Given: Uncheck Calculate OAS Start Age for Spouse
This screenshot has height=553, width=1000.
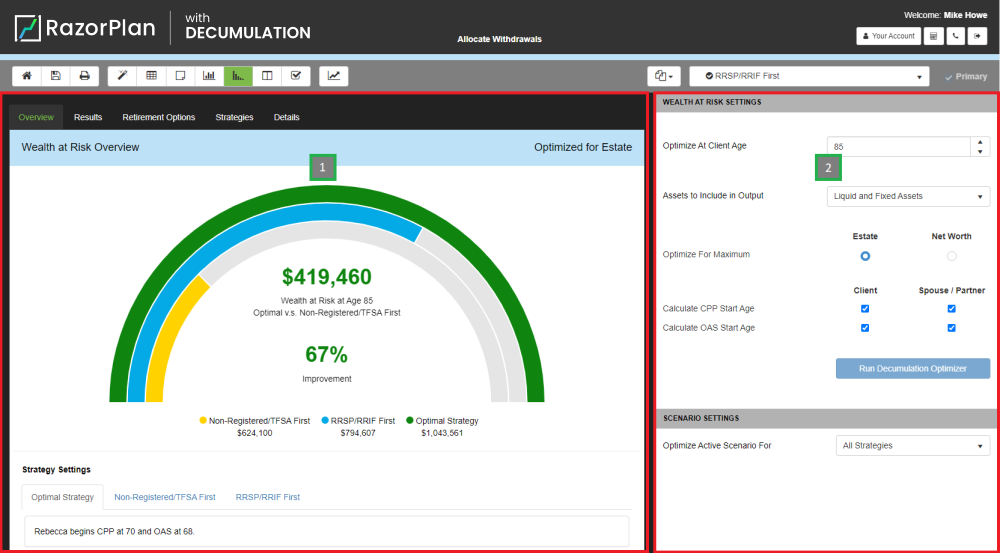Looking at the screenshot, I should [951, 328].
